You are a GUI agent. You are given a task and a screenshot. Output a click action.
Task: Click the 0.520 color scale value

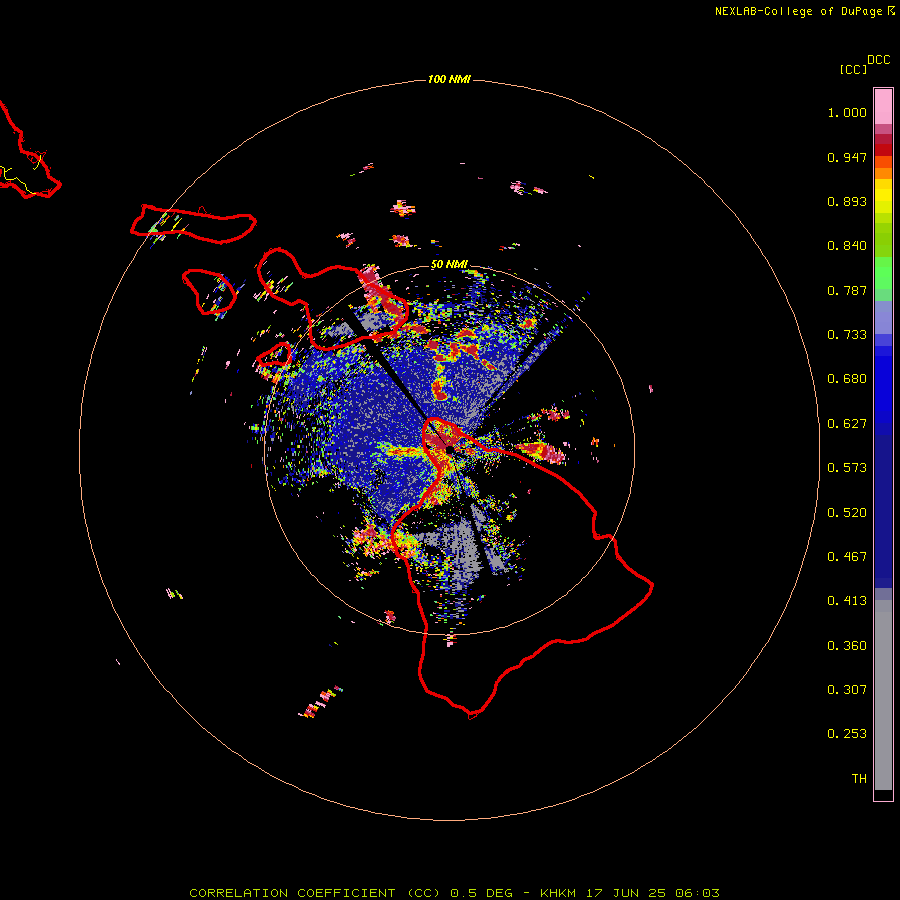(x=847, y=513)
